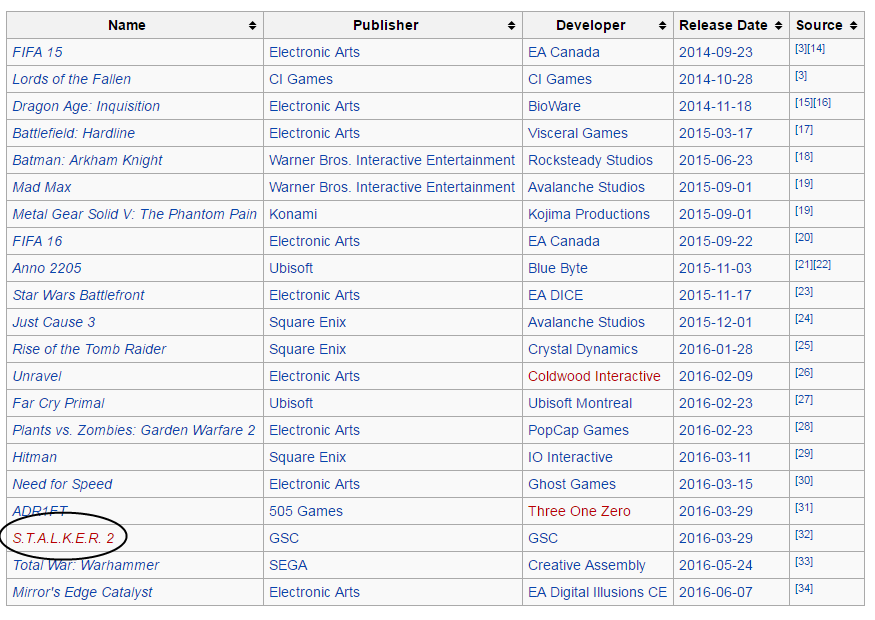Click the release date 2014-09-23

coord(715,52)
